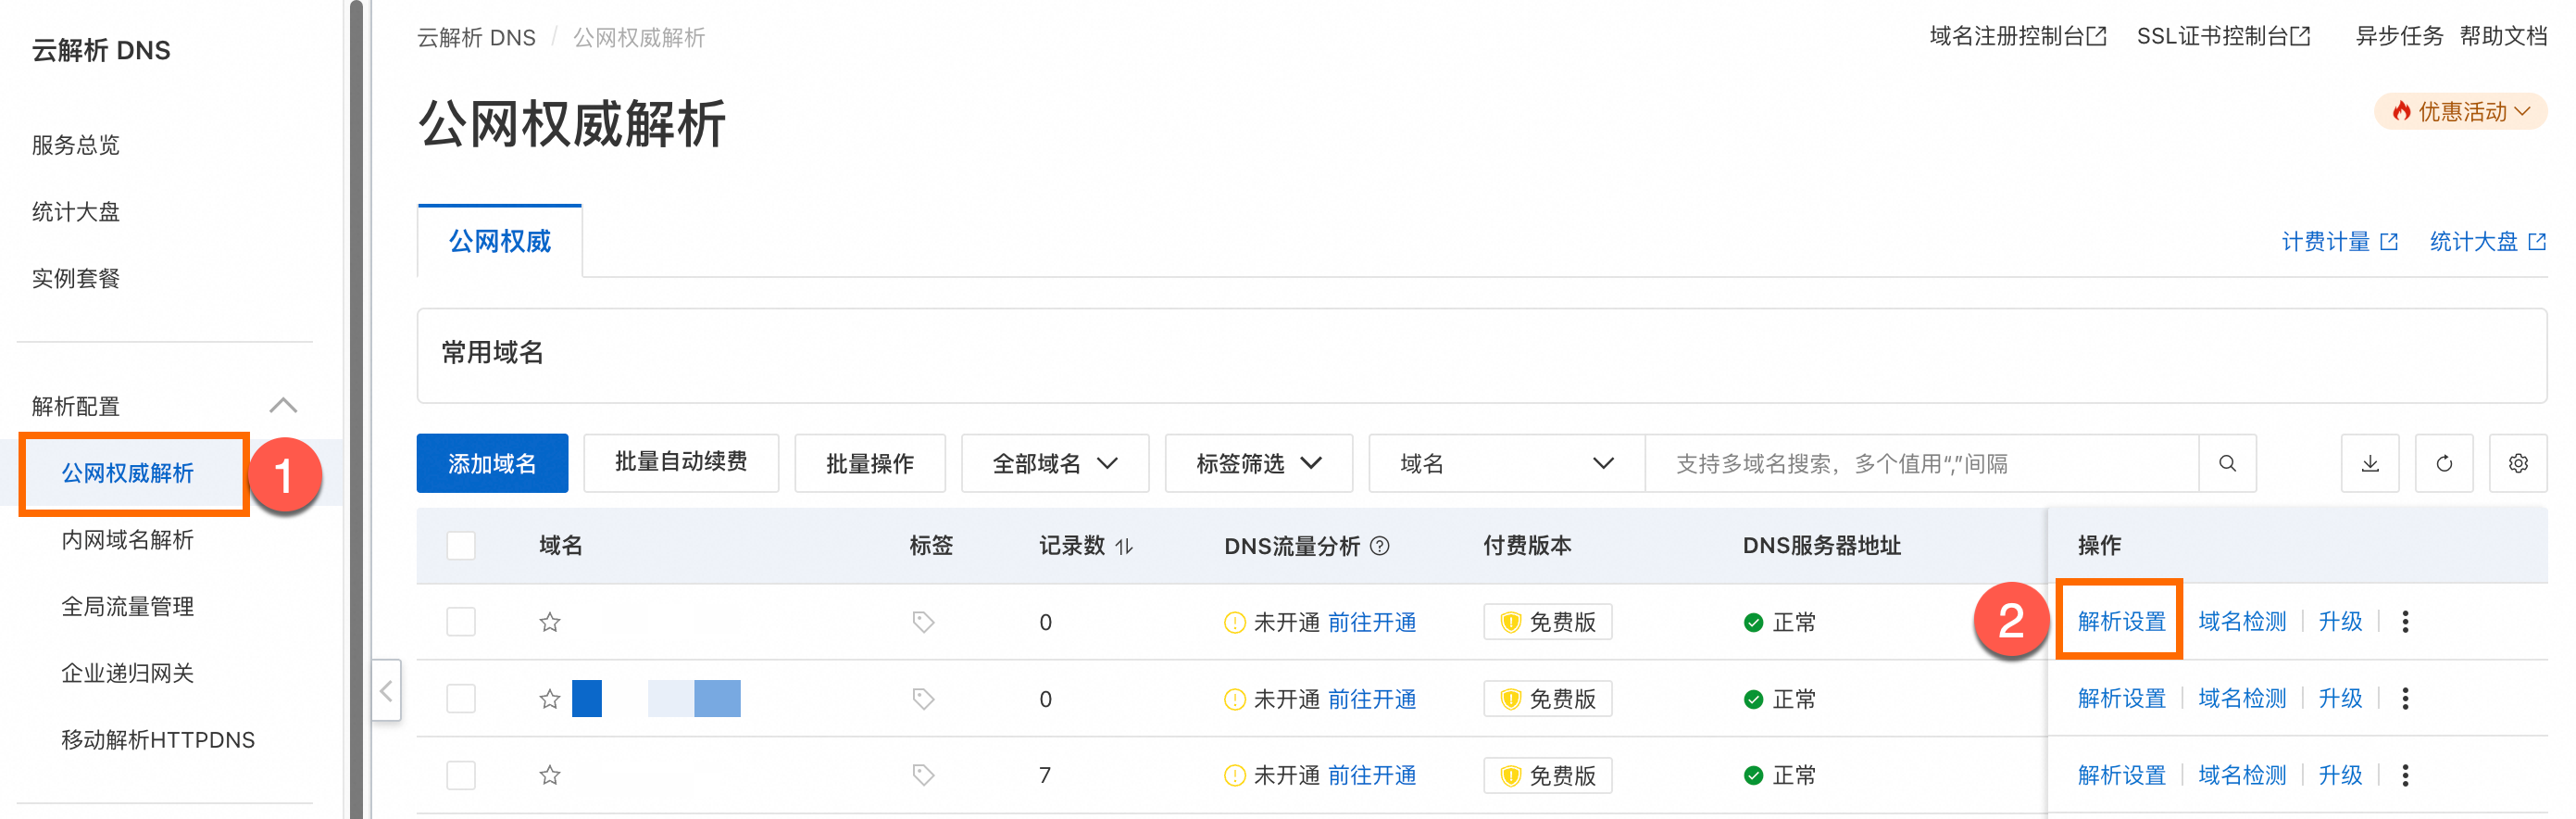The height and width of the screenshot is (819, 2576).
Task: Click the 添加域名 button
Action: point(492,463)
